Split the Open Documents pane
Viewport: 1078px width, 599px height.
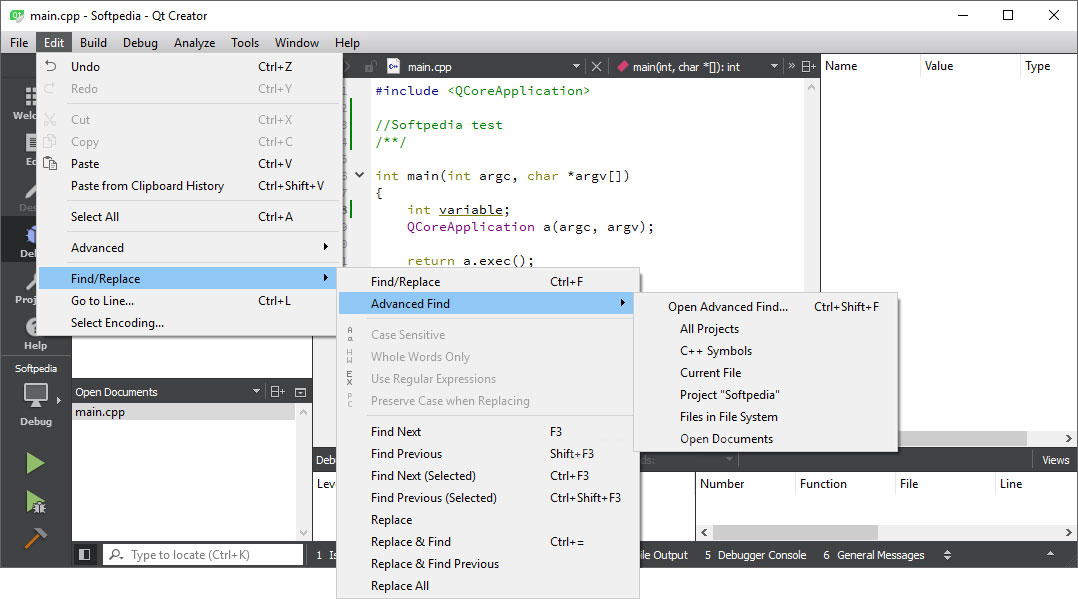pyautogui.click(x=278, y=392)
